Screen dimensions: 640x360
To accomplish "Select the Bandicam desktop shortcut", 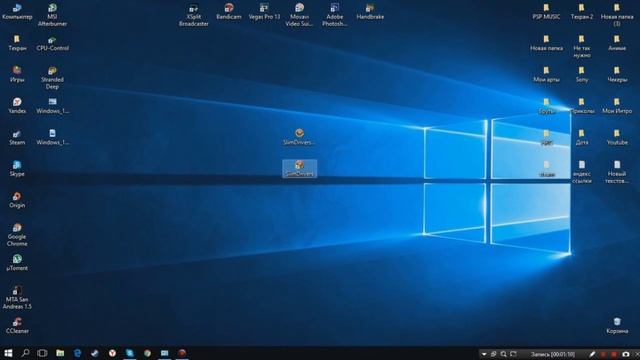I will (x=229, y=11).
